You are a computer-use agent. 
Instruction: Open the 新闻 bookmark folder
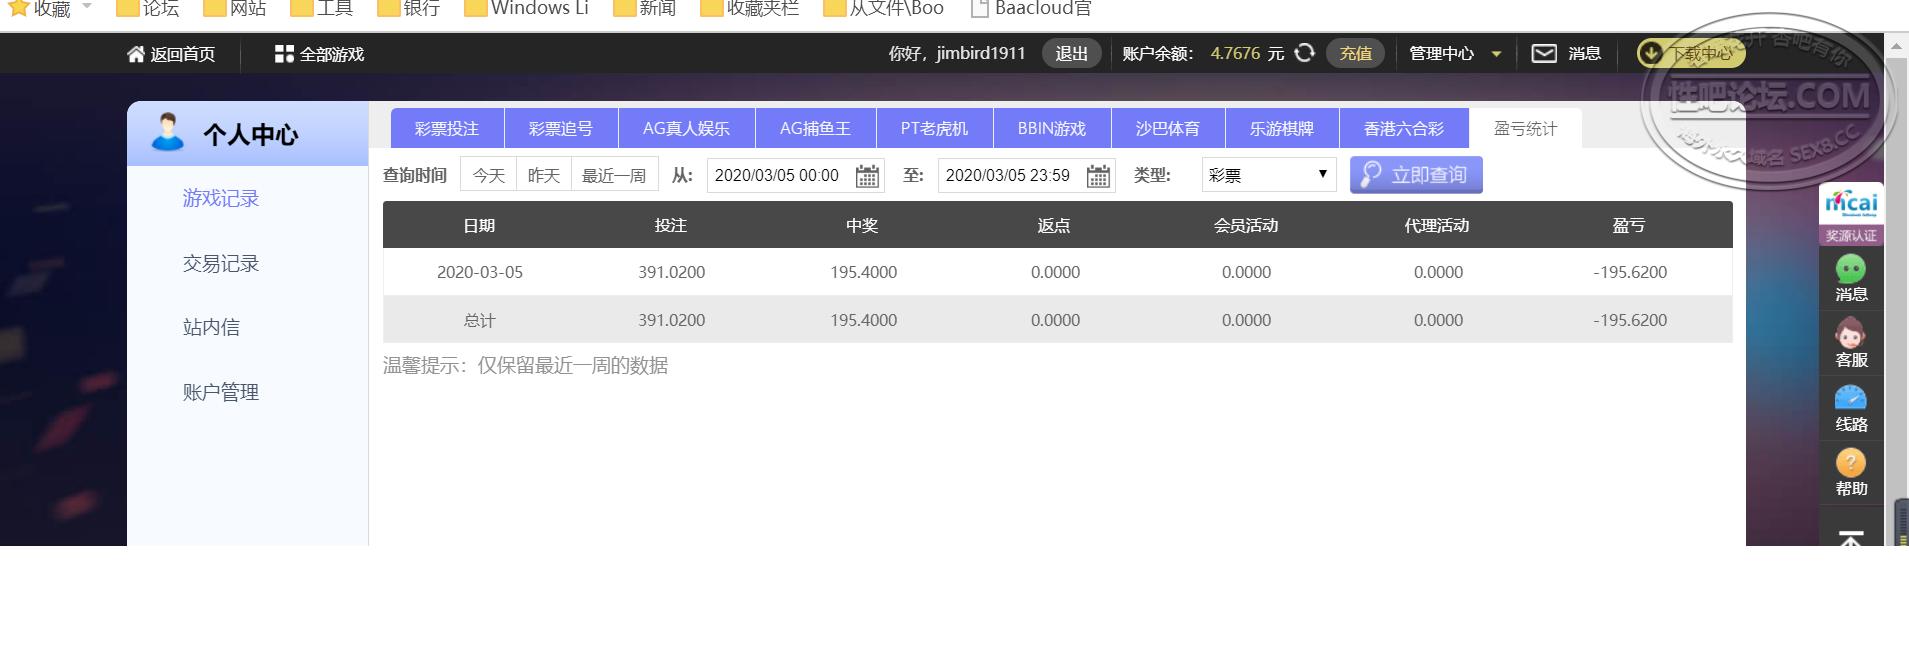coord(645,8)
